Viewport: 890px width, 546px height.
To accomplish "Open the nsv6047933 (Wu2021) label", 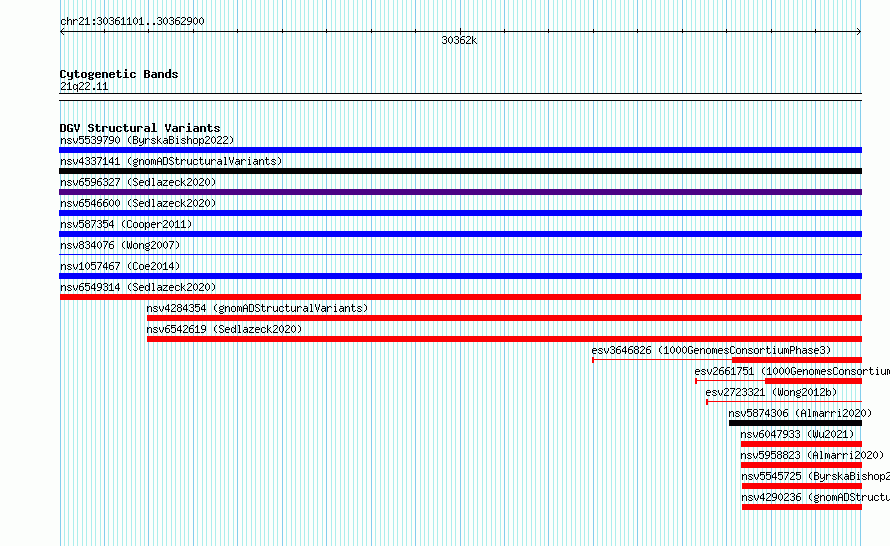I will coord(797,434).
